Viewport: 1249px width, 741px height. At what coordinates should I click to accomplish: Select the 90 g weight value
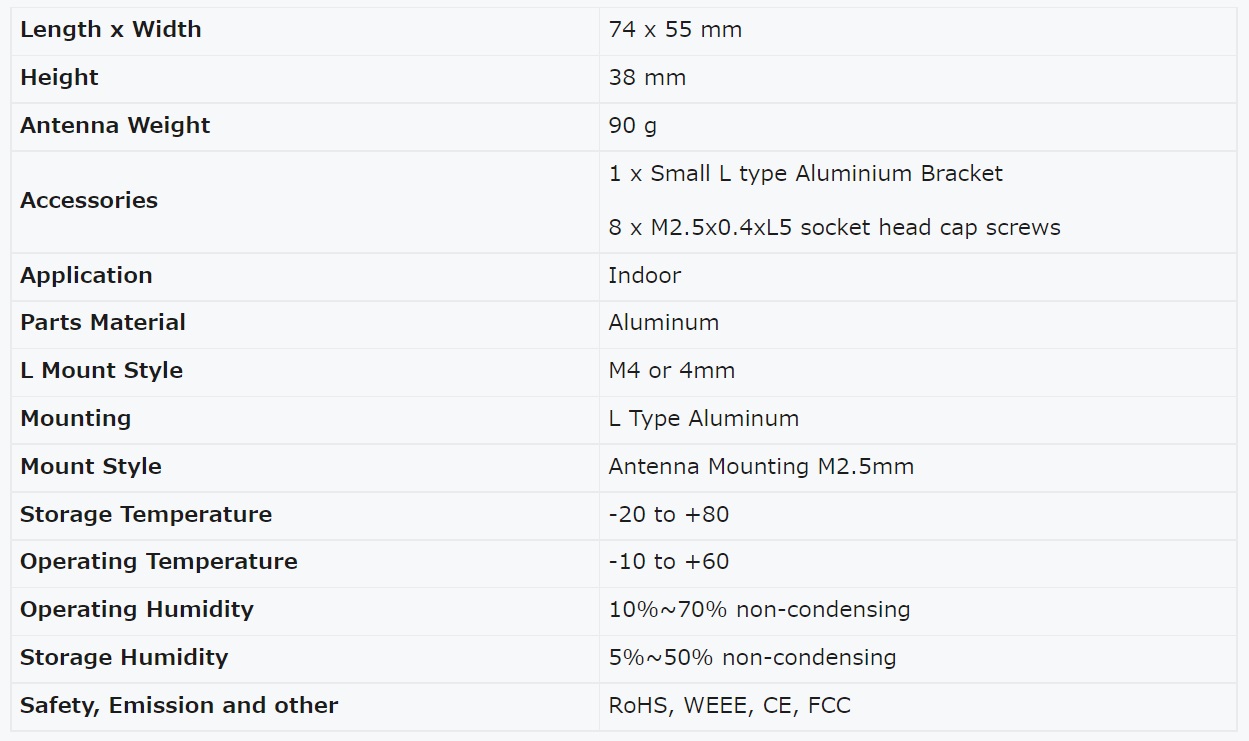tap(632, 126)
